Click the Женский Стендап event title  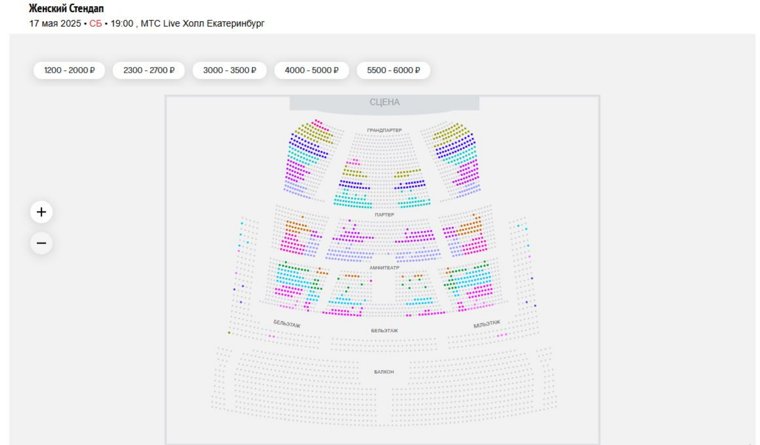click(x=66, y=8)
